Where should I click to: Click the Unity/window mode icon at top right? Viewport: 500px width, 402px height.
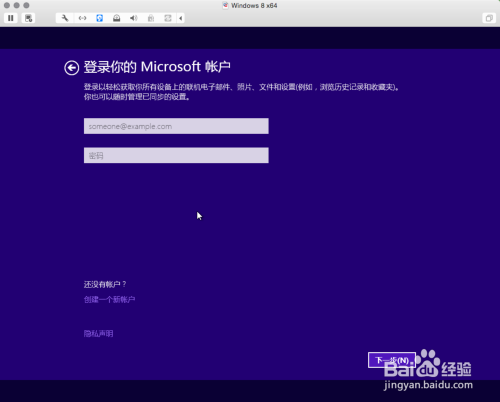tap(489, 18)
